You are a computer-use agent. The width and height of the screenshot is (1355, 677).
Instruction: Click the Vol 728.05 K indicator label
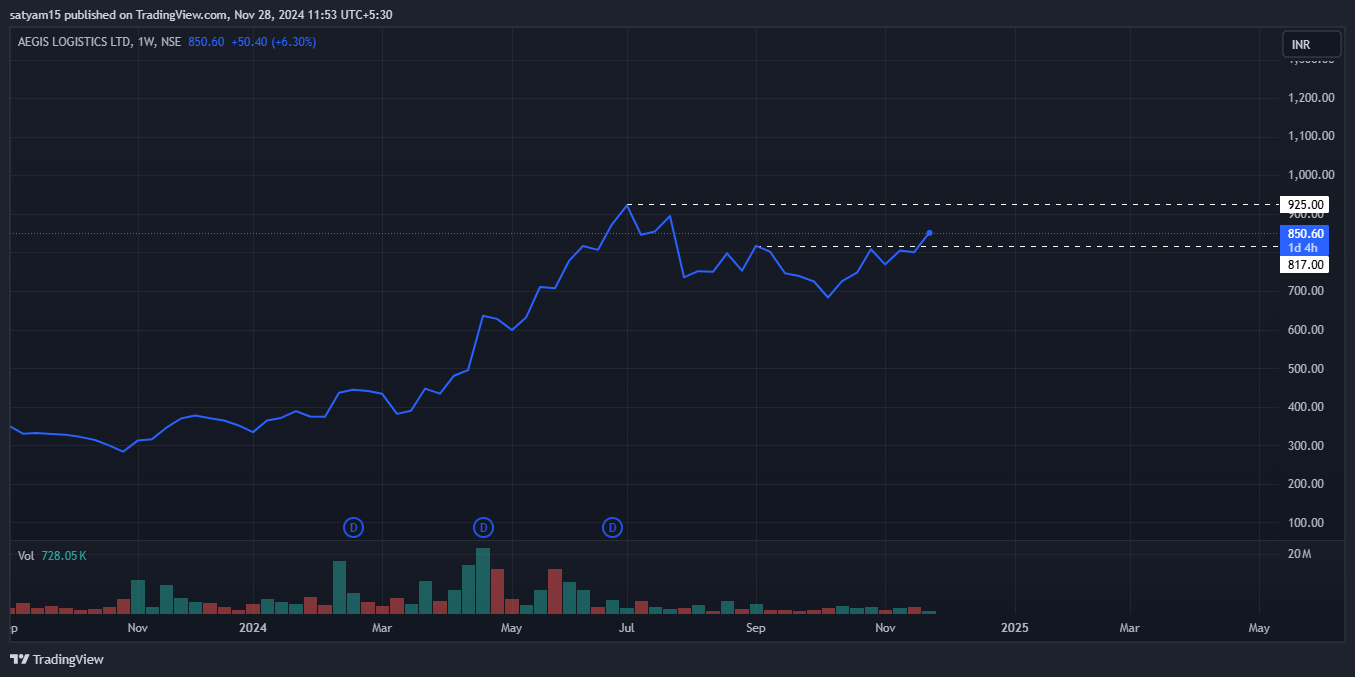click(x=52, y=555)
